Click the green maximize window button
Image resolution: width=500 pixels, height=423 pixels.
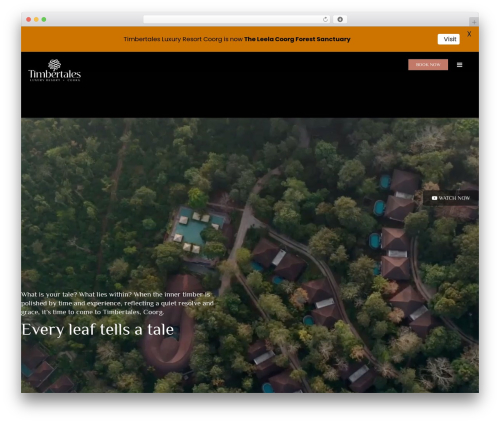(44, 19)
